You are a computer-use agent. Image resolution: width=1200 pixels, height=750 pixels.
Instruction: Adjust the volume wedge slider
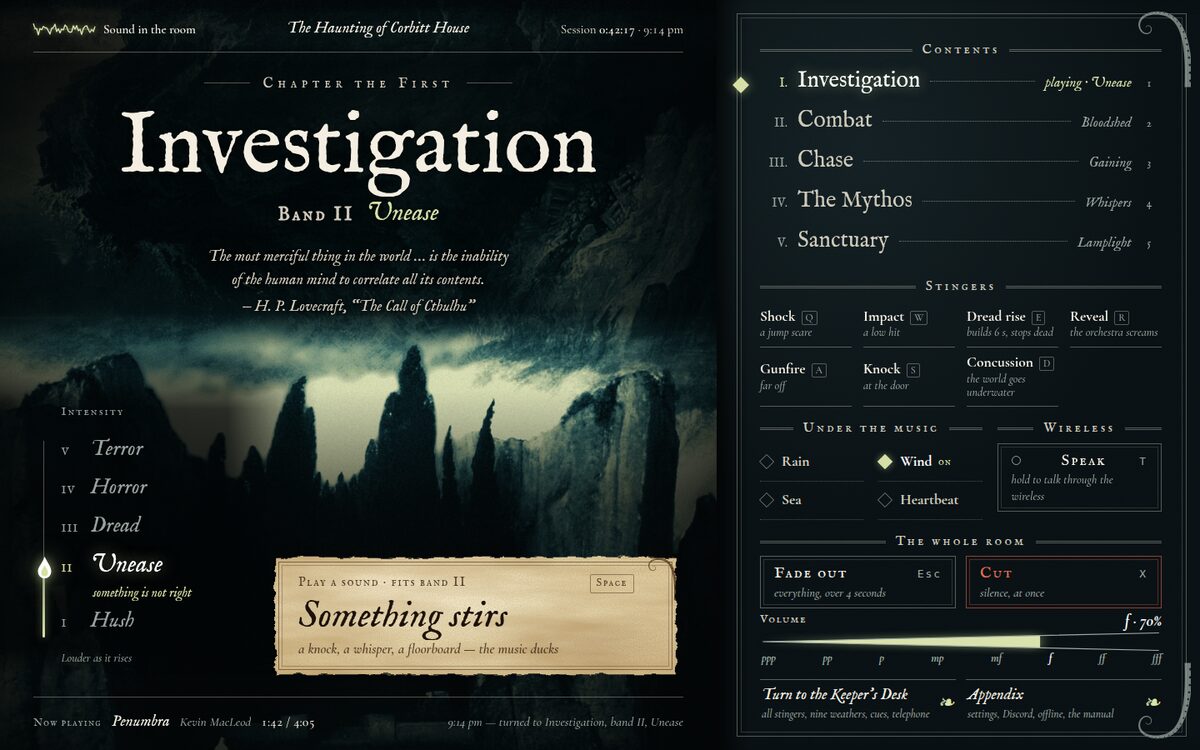point(960,641)
